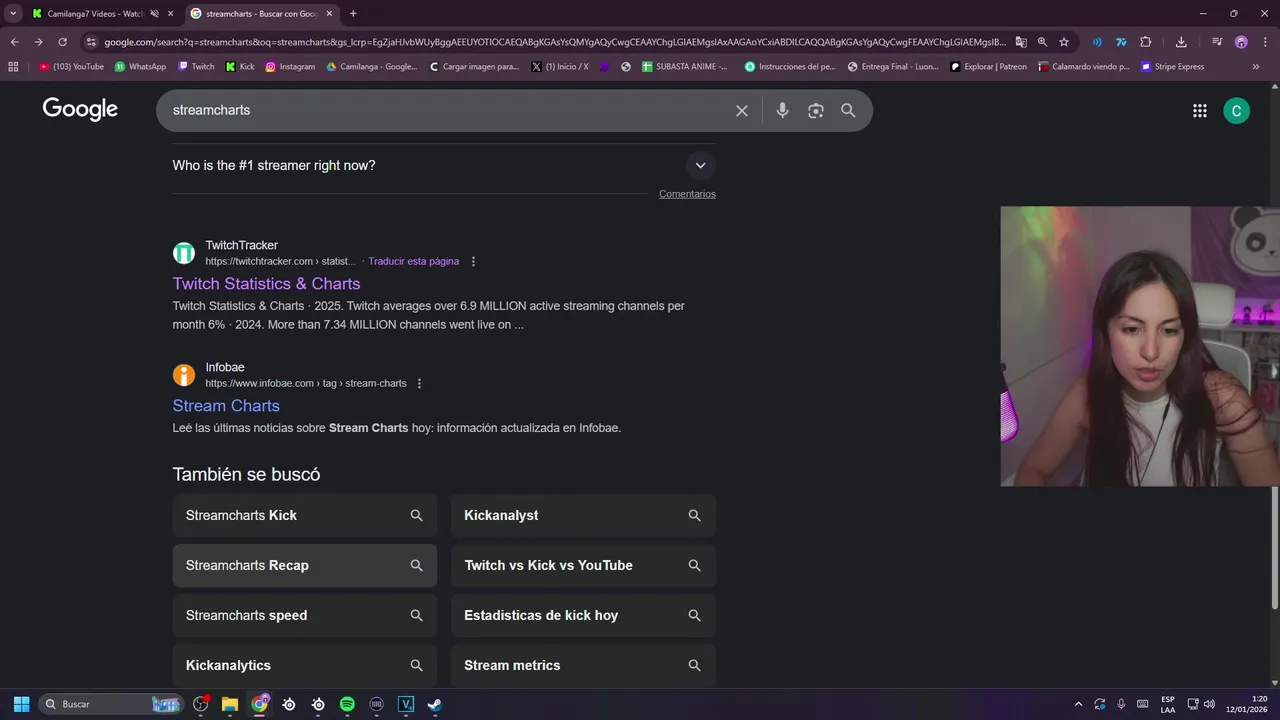Open the Explorar | Patreon bookmark
Image resolution: width=1280 pixels, height=720 pixels.
(988, 67)
